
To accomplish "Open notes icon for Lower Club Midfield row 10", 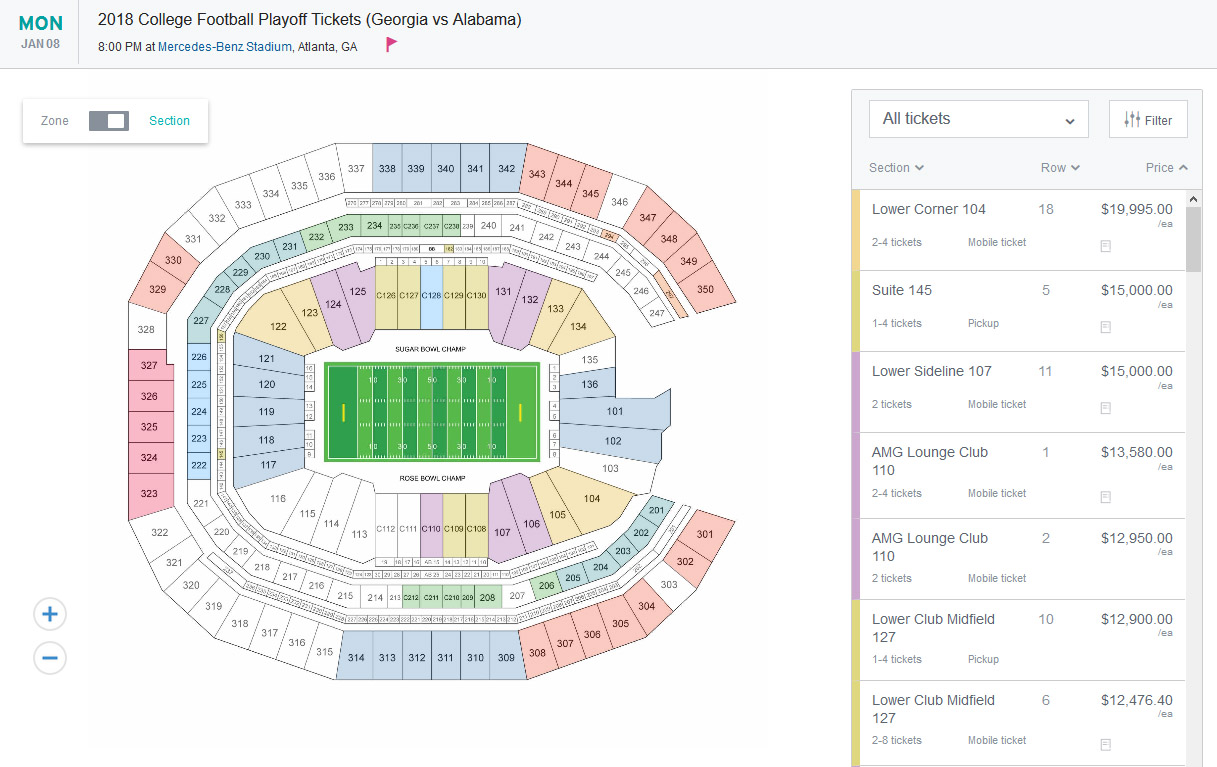I will [x=1106, y=662].
